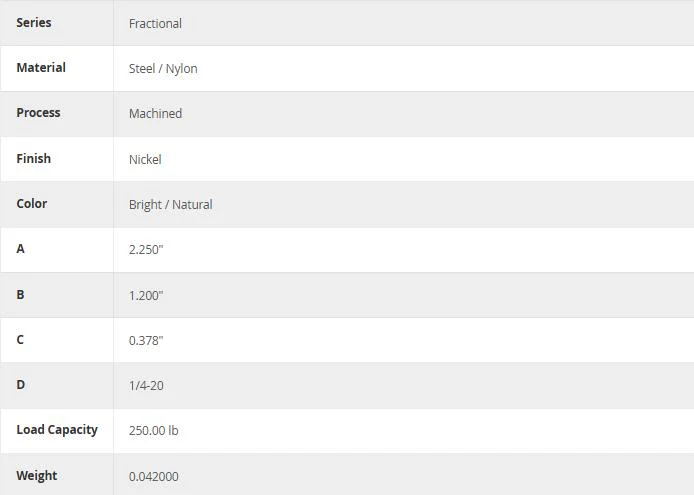Image resolution: width=694 pixels, height=495 pixels.
Task: Click the Finish label
Action: pyautogui.click(x=34, y=159)
